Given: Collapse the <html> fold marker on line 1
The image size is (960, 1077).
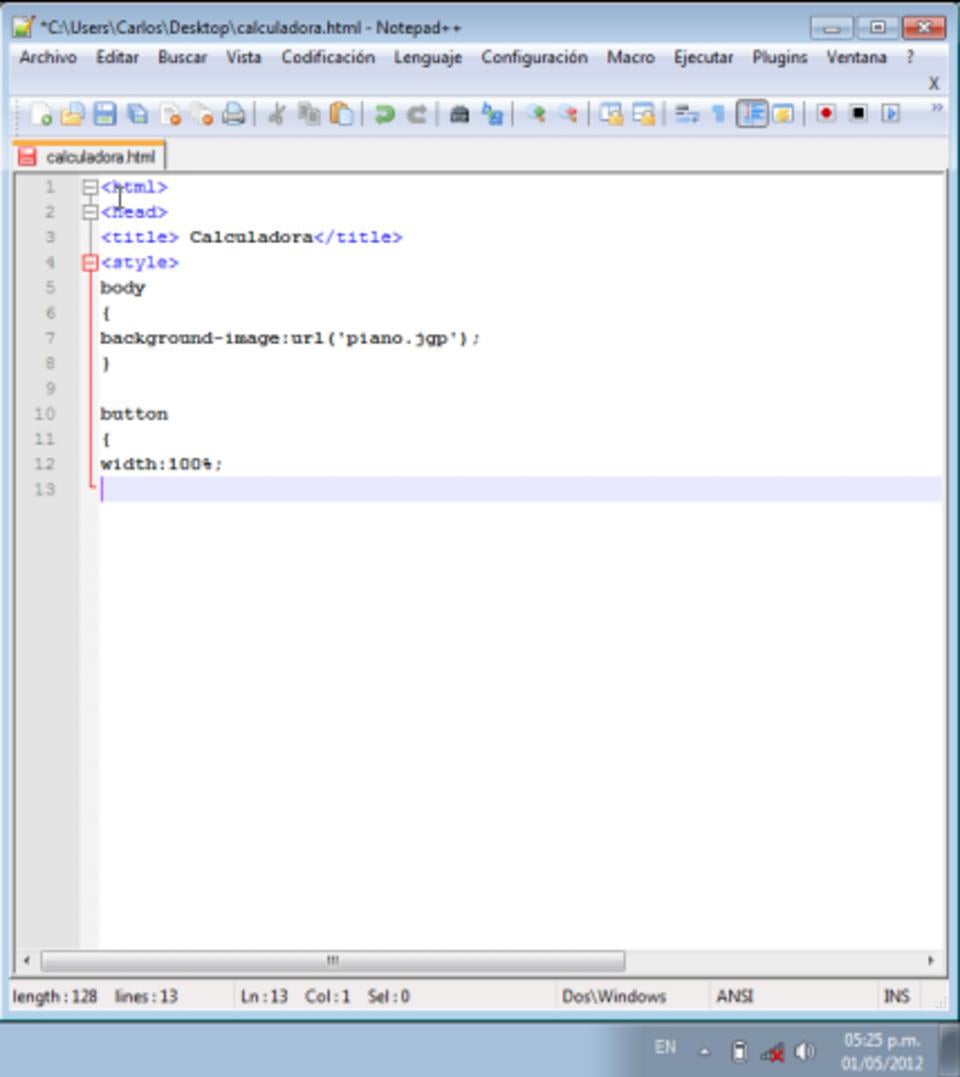Looking at the screenshot, I should click(x=90, y=187).
